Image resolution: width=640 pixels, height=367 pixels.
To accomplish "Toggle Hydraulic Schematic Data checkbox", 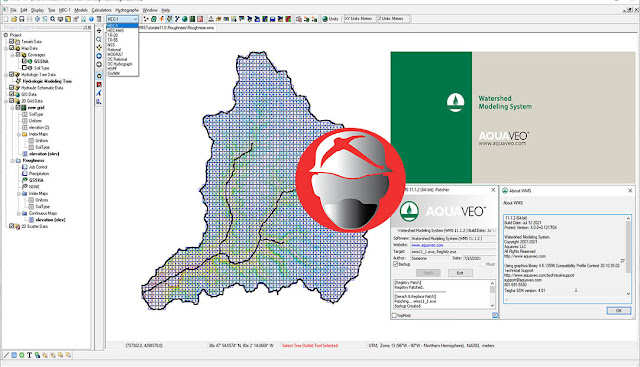I will click(11, 87).
